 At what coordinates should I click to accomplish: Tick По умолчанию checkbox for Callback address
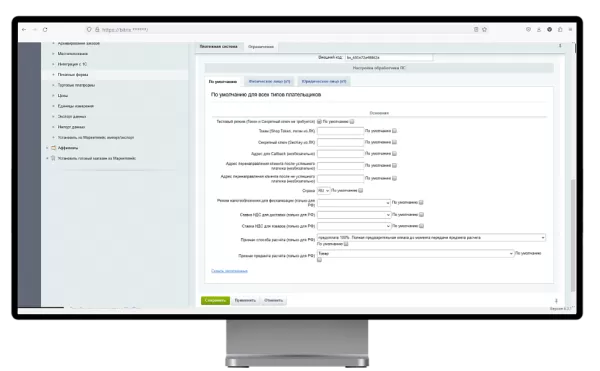[x=394, y=154]
